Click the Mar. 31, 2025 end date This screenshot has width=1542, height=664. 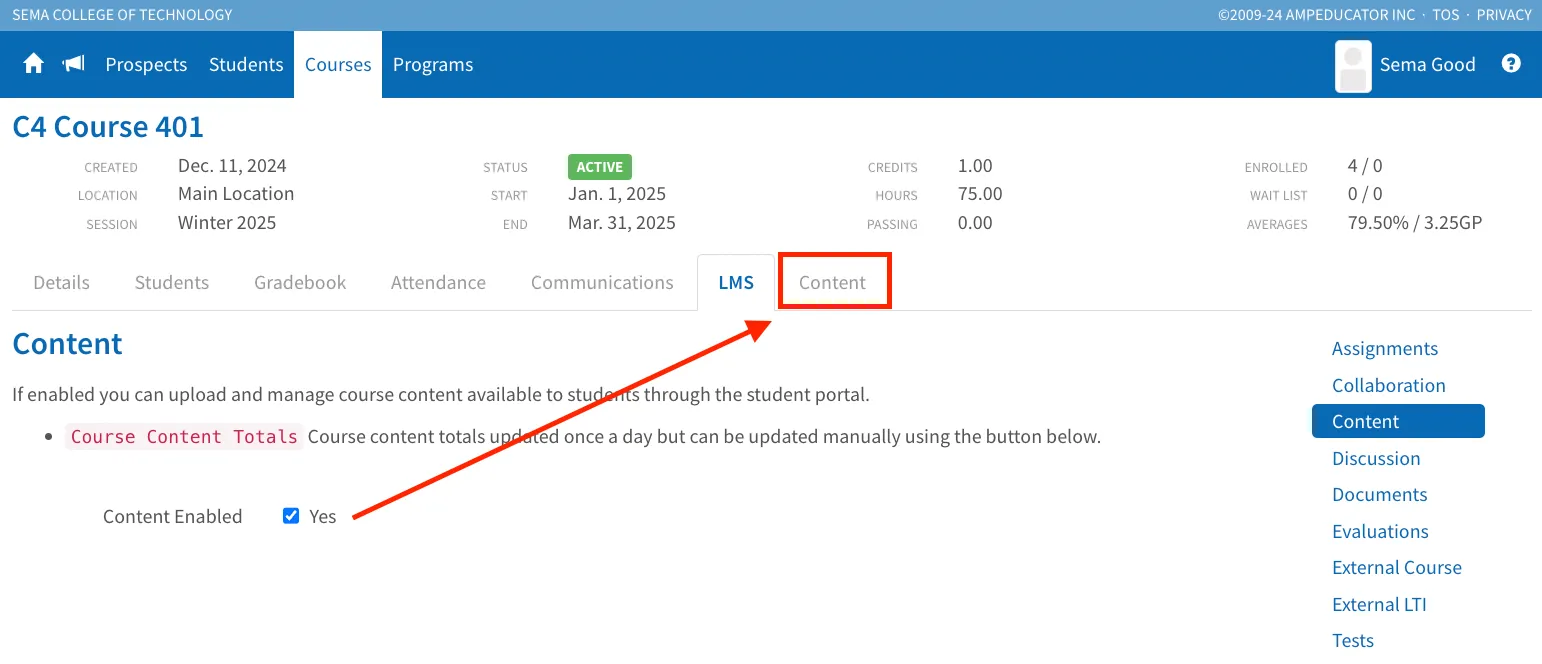[x=622, y=223]
